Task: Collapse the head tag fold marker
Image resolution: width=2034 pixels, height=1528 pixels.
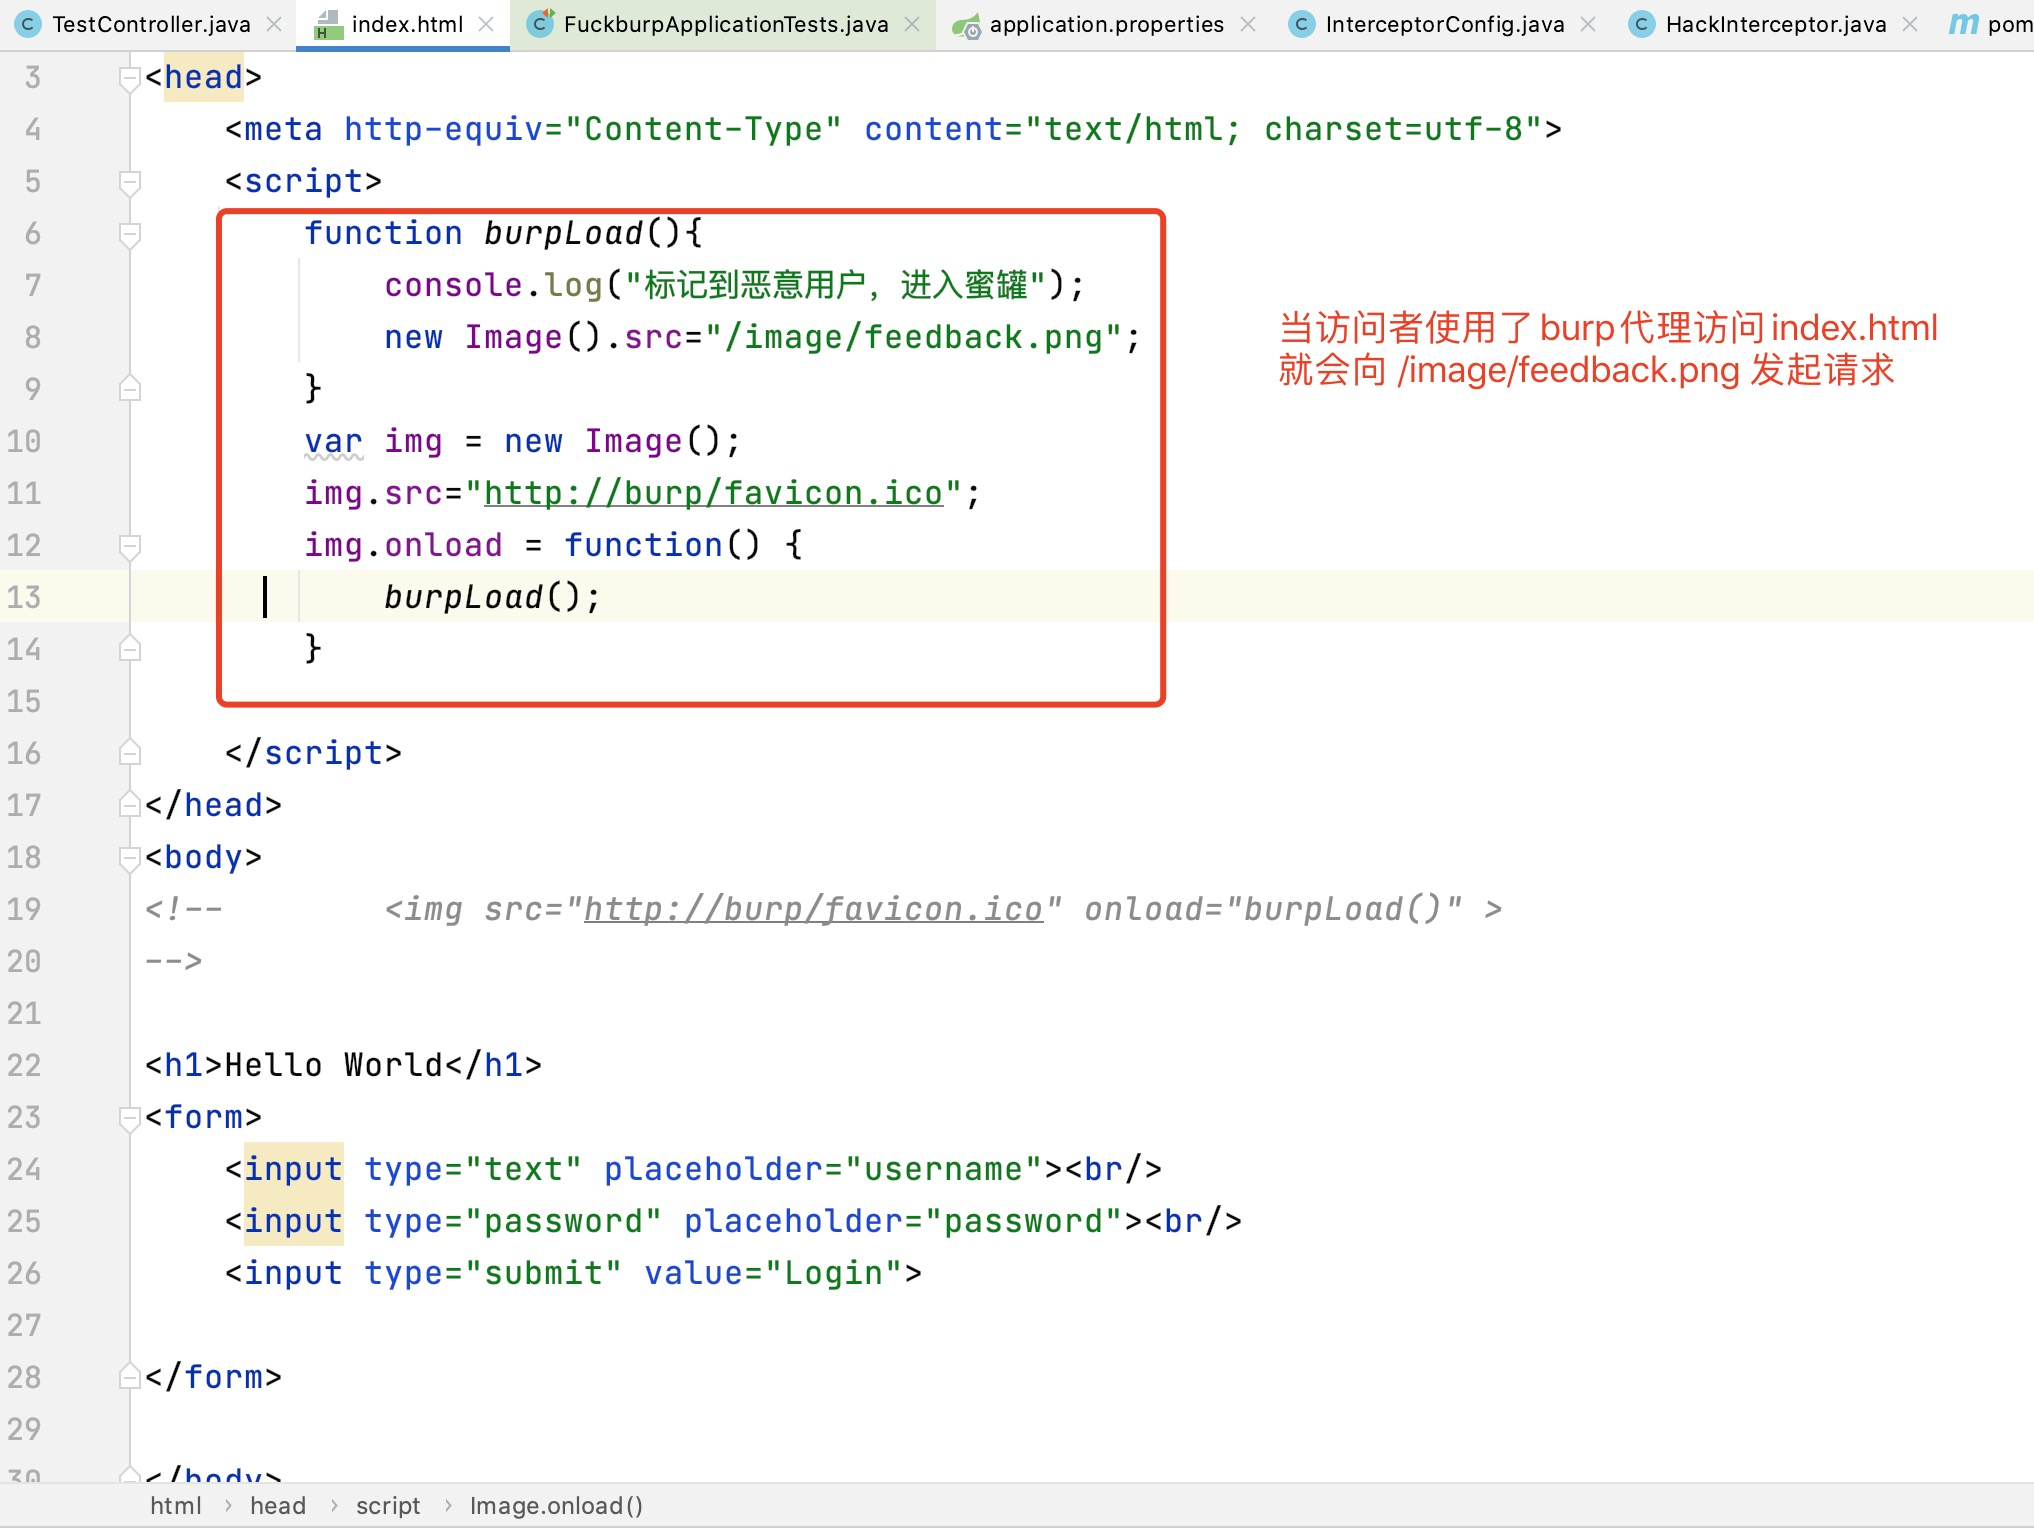Action: 129,77
